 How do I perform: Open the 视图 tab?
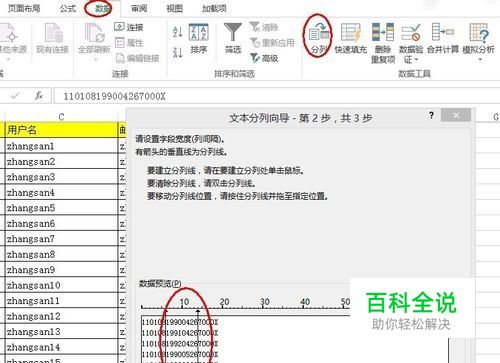coord(174,8)
